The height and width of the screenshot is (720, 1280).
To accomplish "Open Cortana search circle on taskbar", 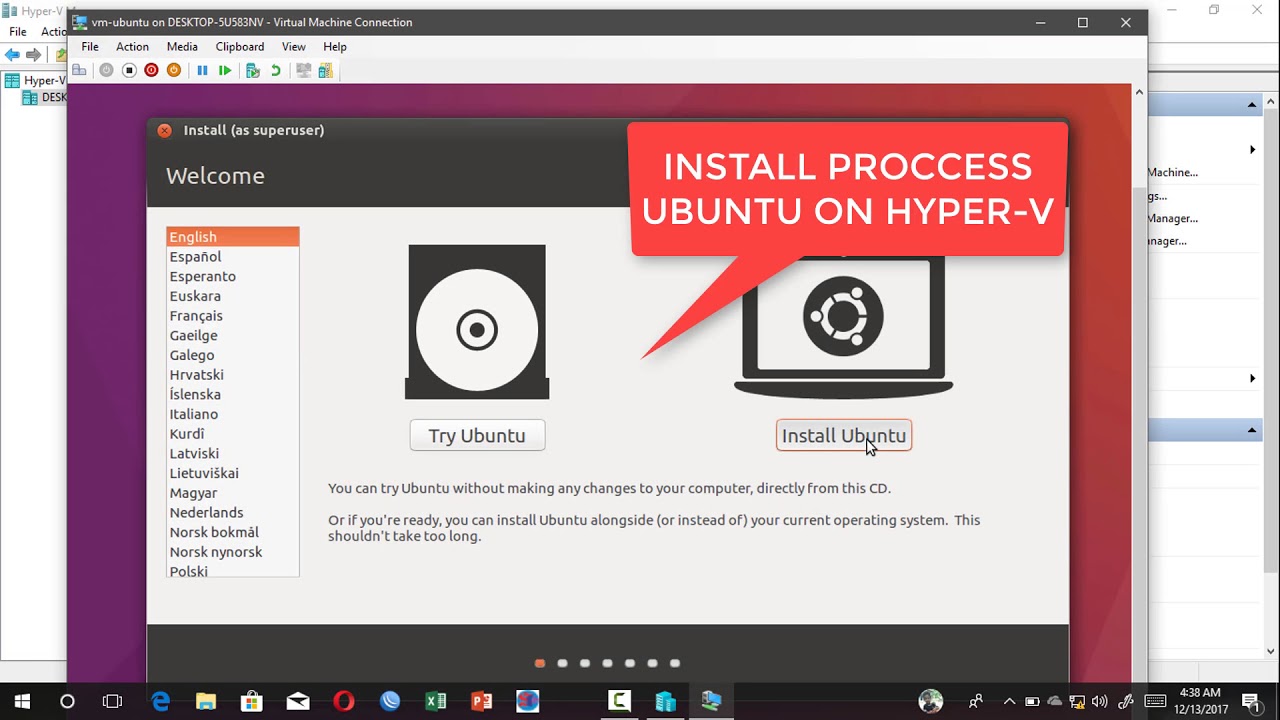I will click(67, 701).
